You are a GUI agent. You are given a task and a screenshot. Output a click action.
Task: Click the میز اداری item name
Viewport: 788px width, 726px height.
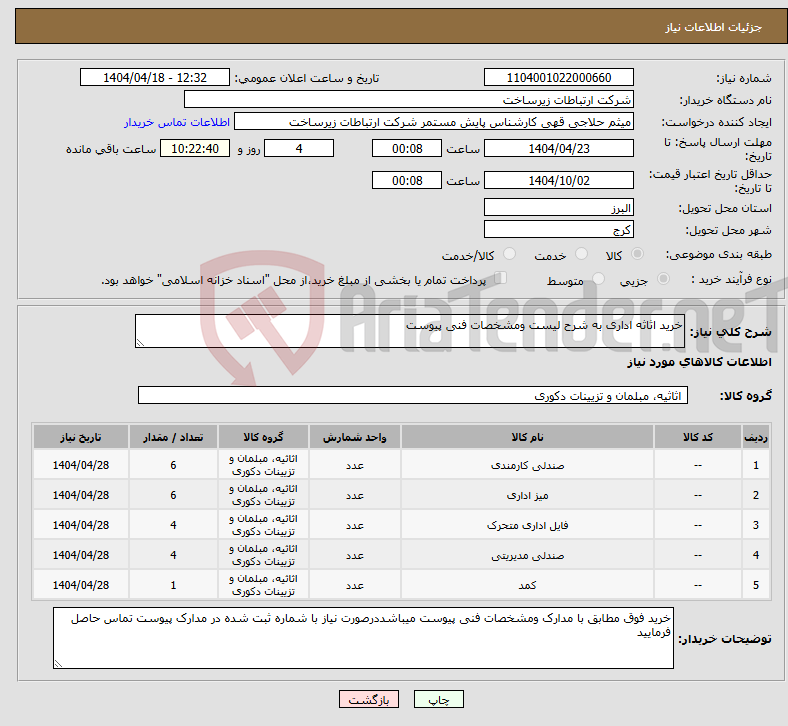click(527, 496)
